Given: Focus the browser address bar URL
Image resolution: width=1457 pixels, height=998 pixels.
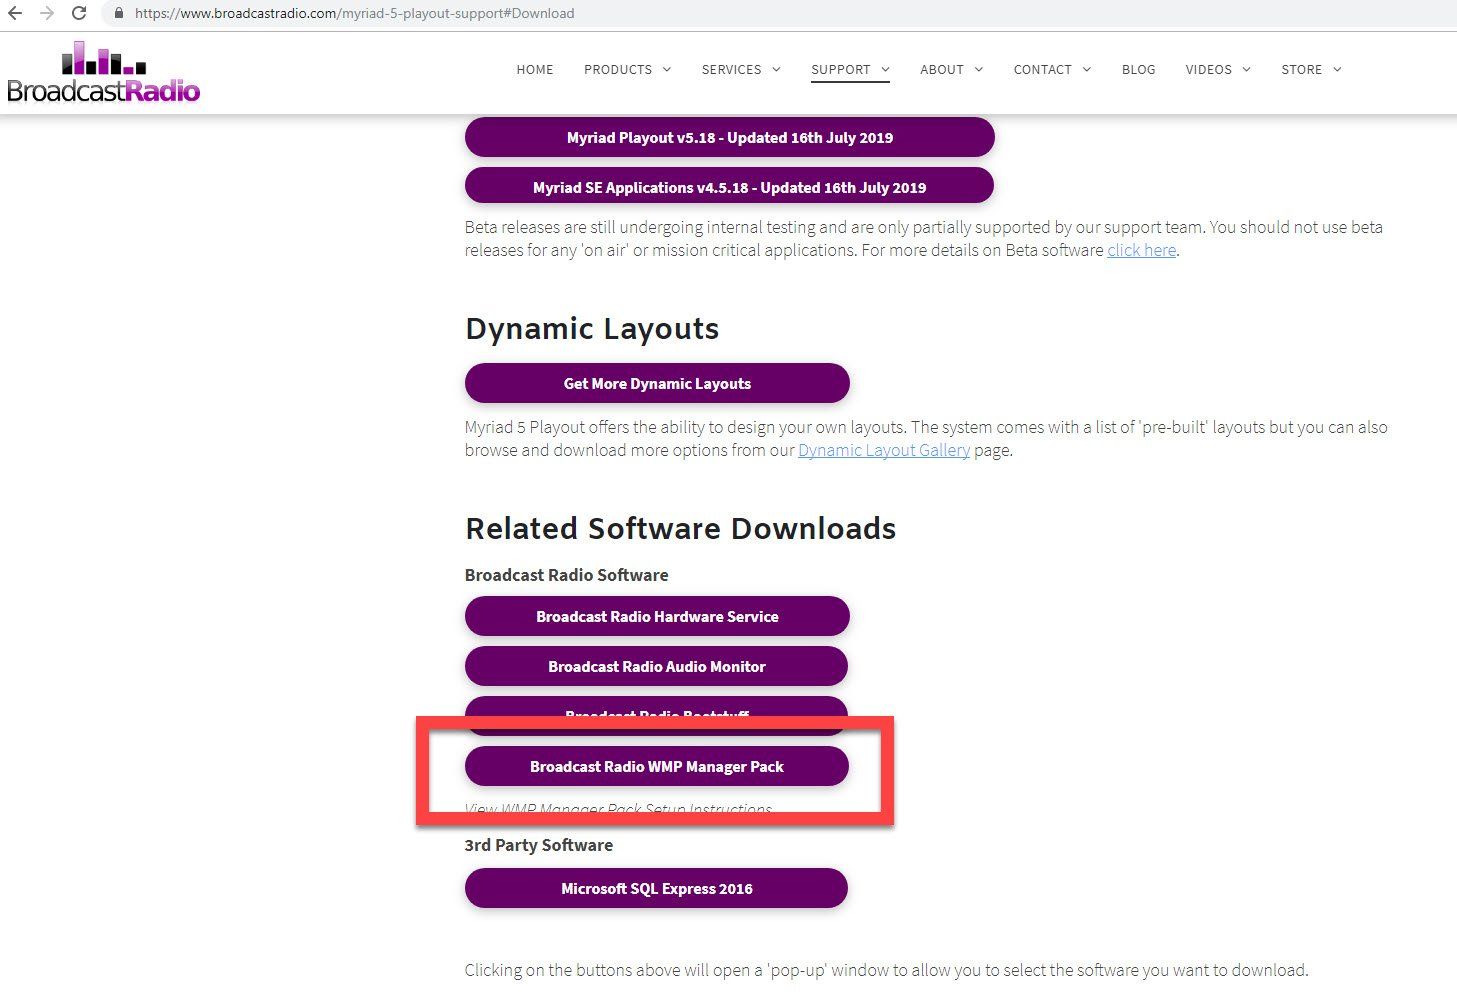Looking at the screenshot, I should [x=355, y=13].
